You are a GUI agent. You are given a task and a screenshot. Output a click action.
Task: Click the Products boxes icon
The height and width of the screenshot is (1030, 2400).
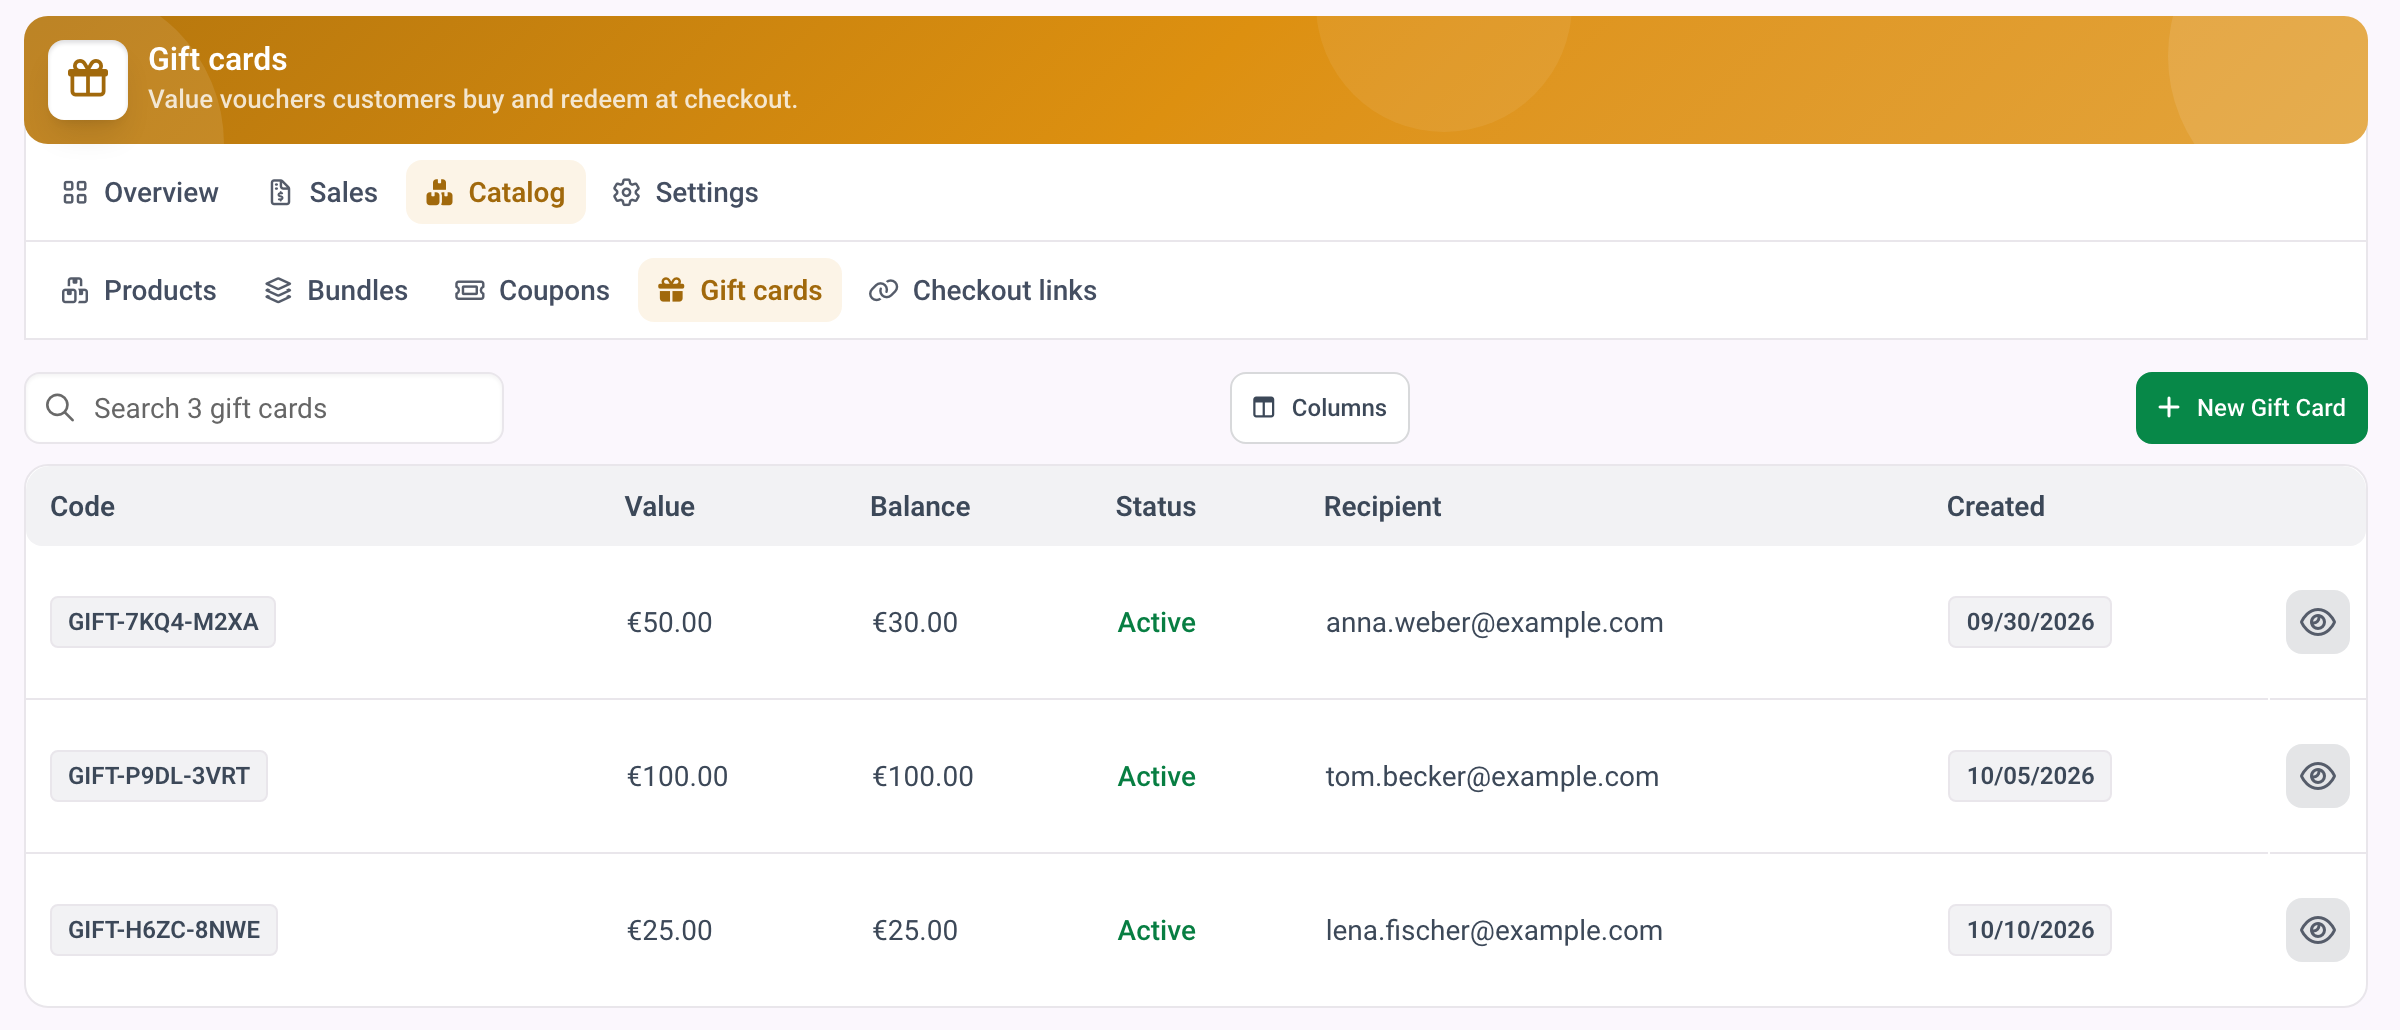[75, 290]
